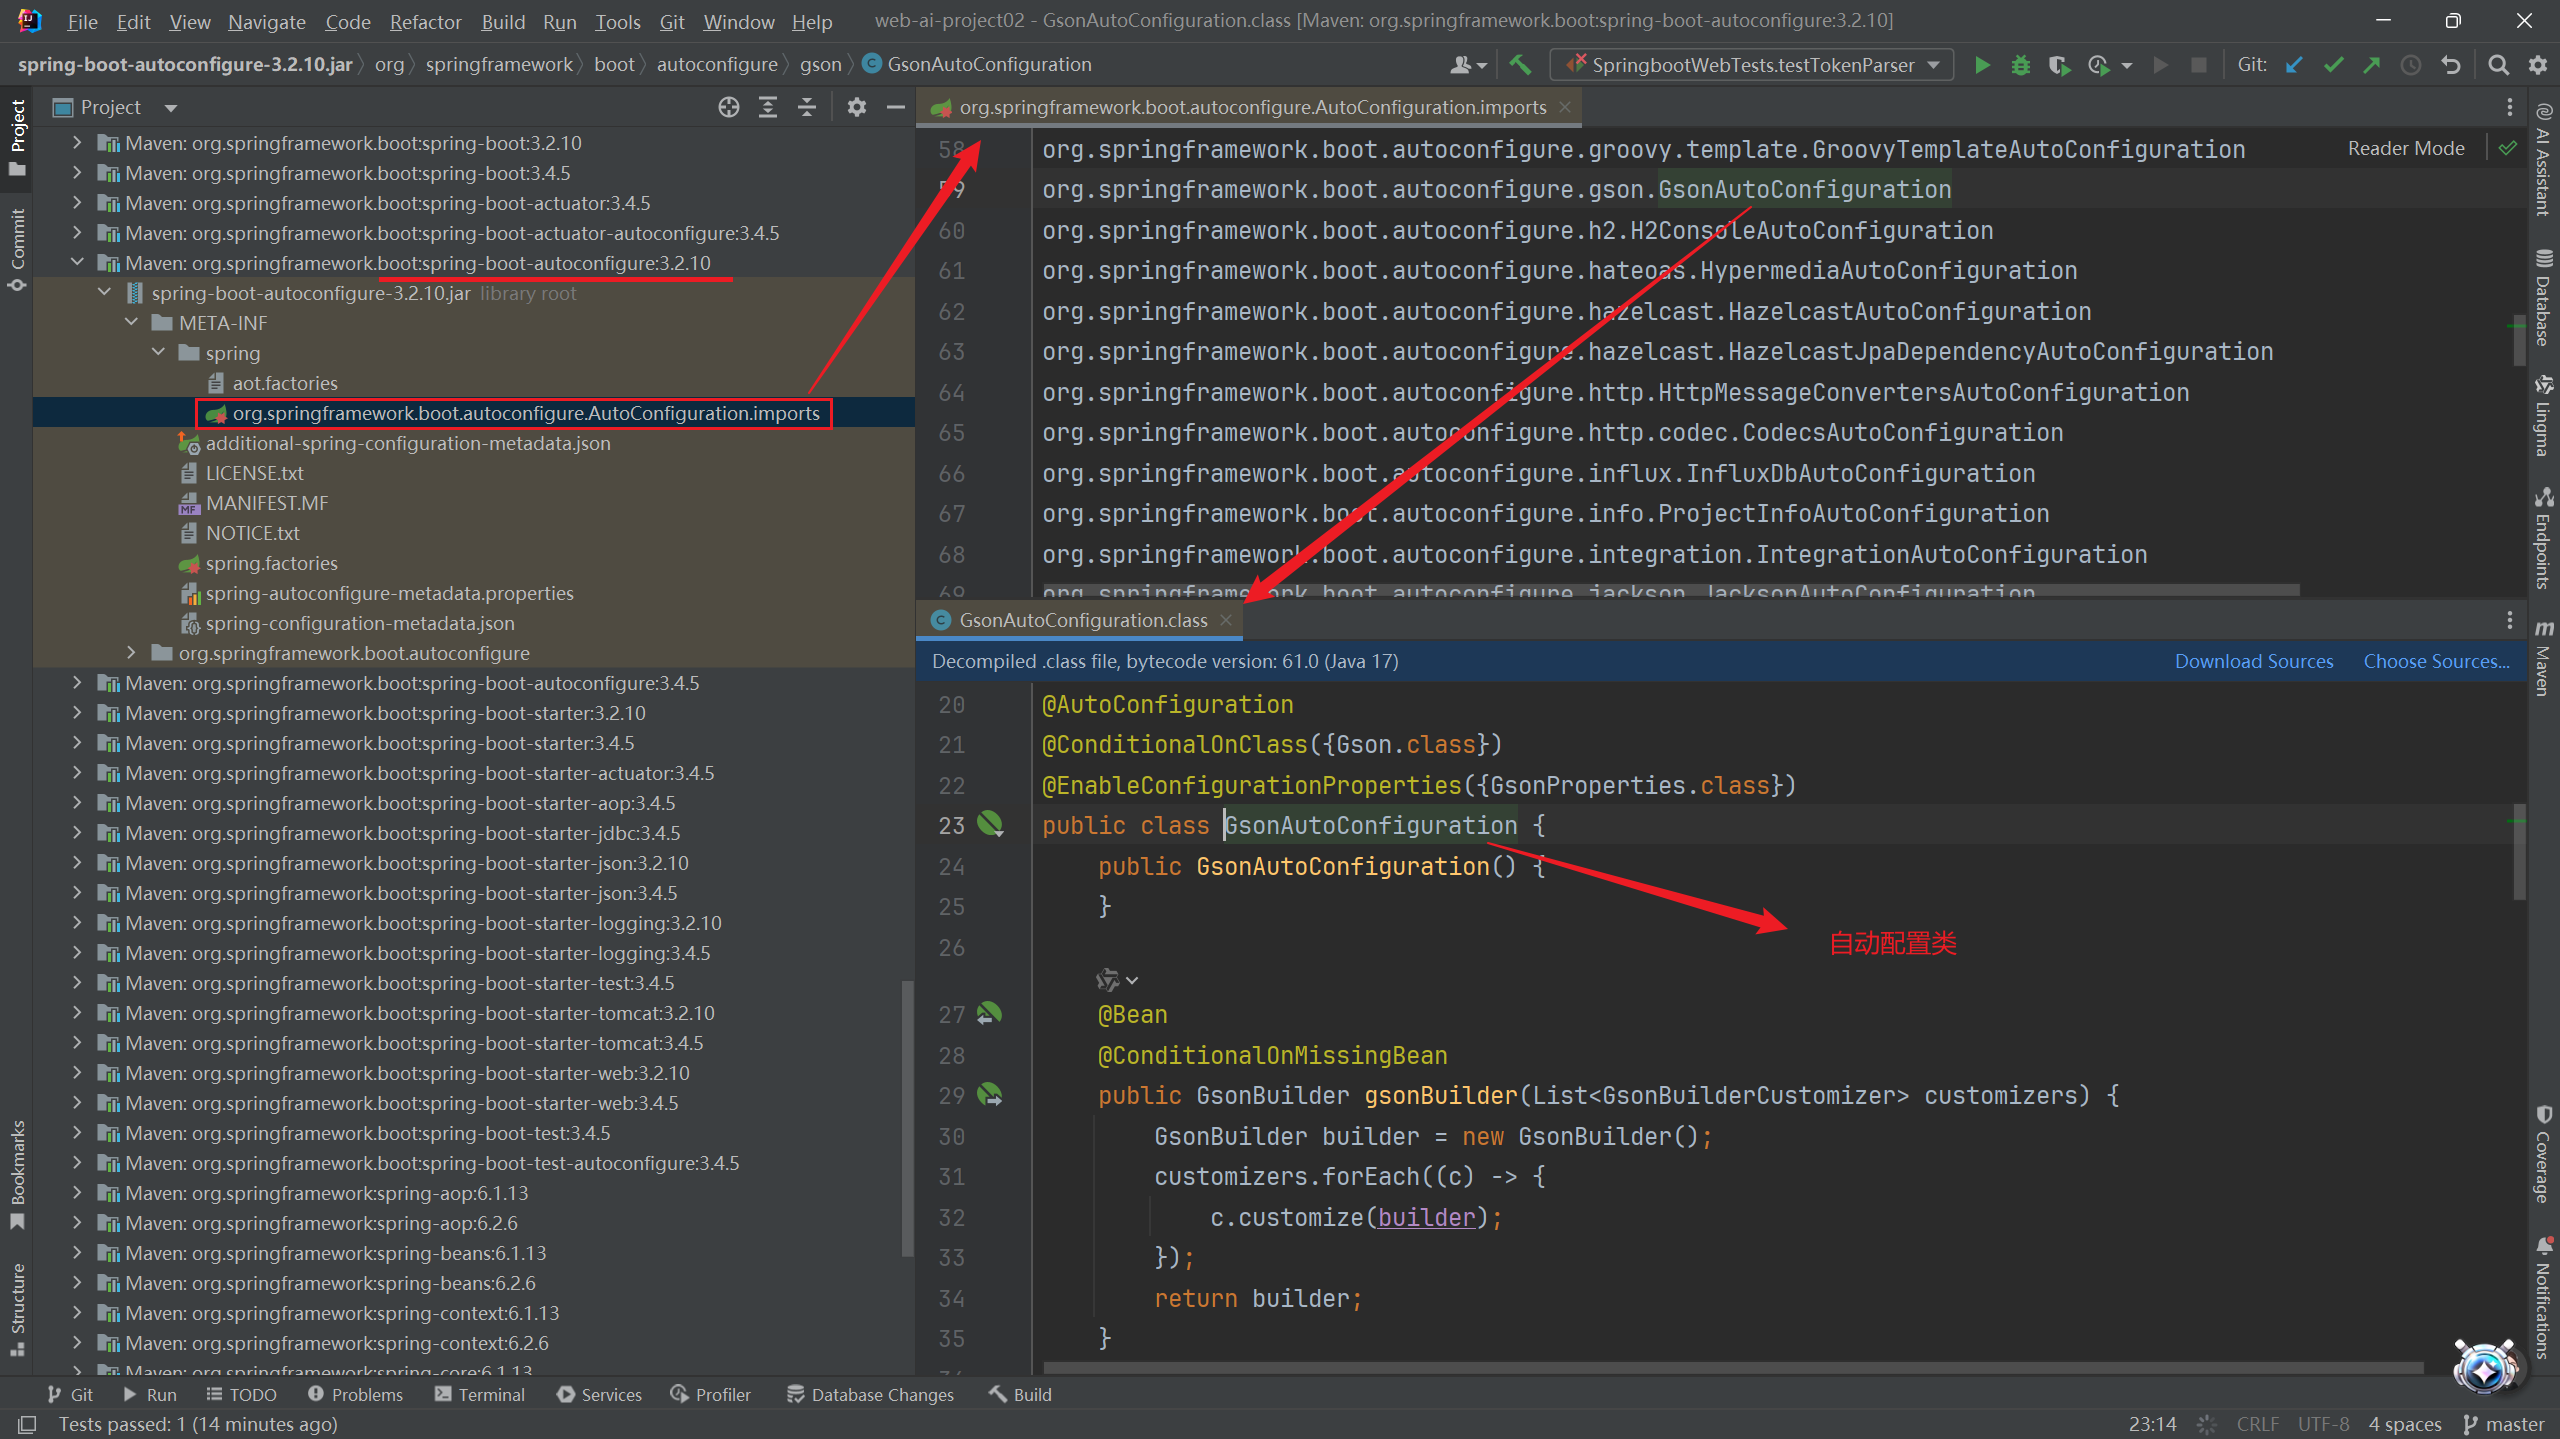Screen dimensions: 2560x1439
Task: Expand the org.springframework.boot.autoconfigure package node
Action: click(132, 653)
